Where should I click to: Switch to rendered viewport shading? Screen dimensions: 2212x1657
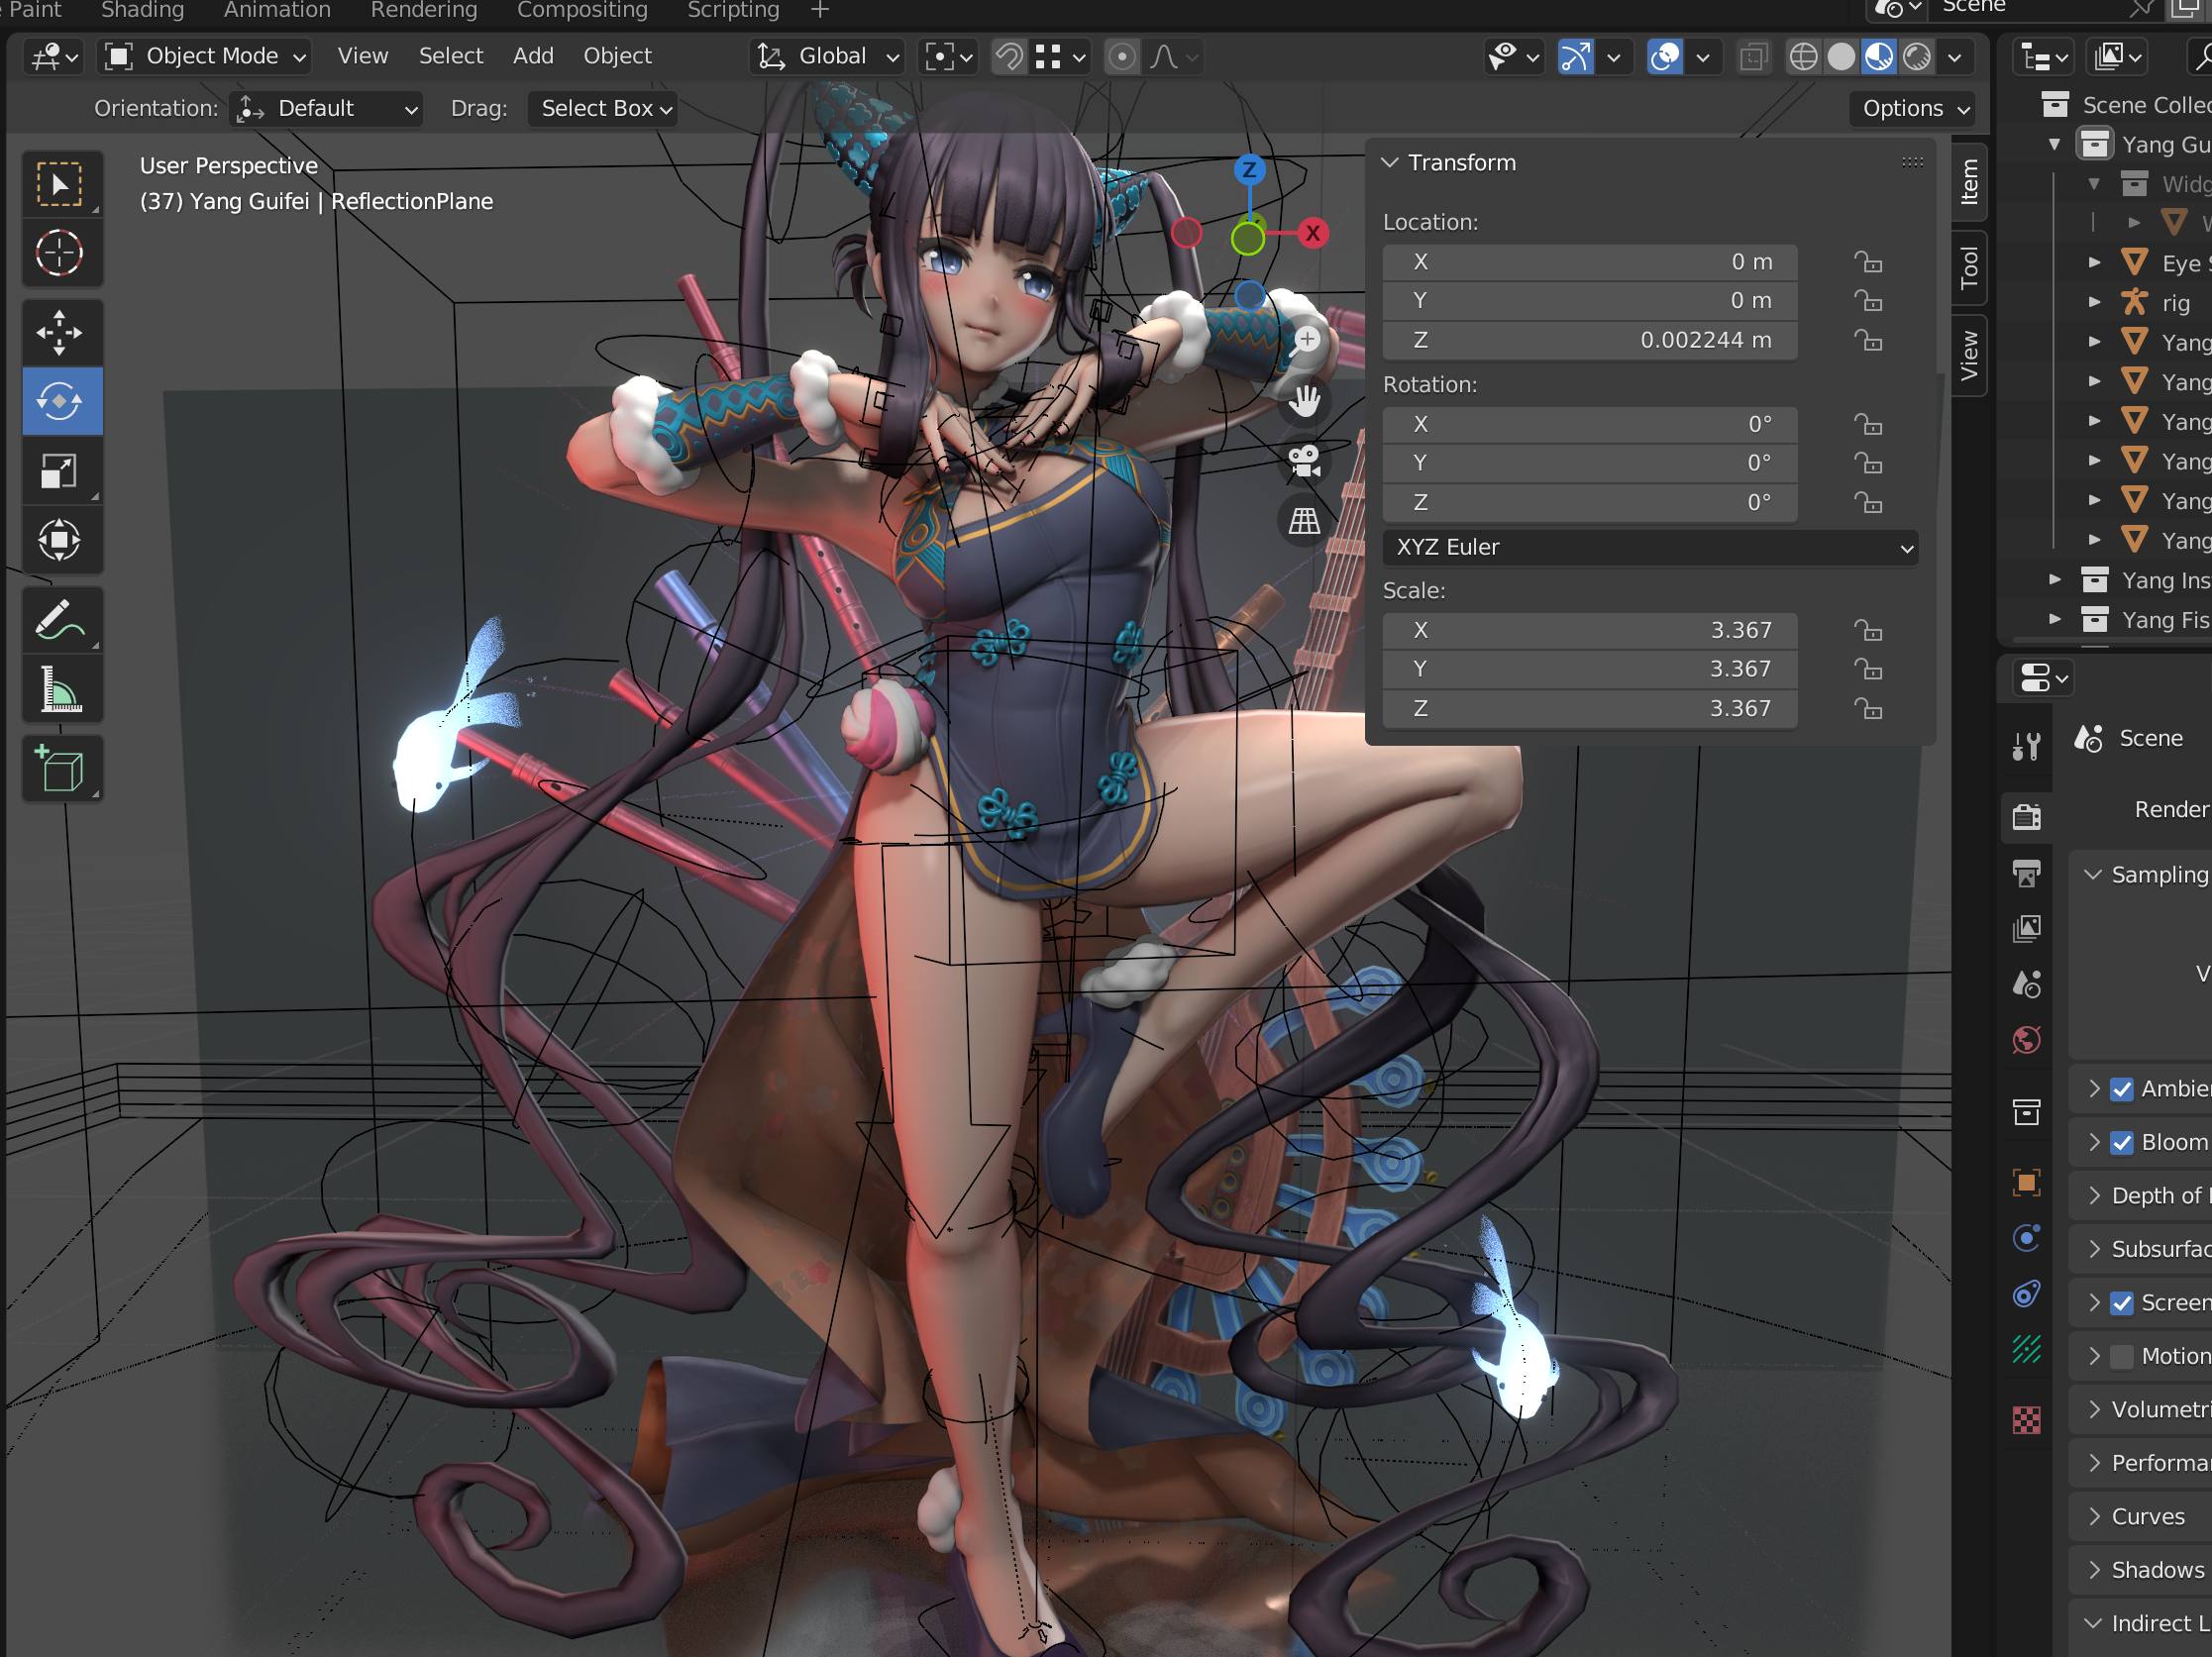click(1917, 57)
